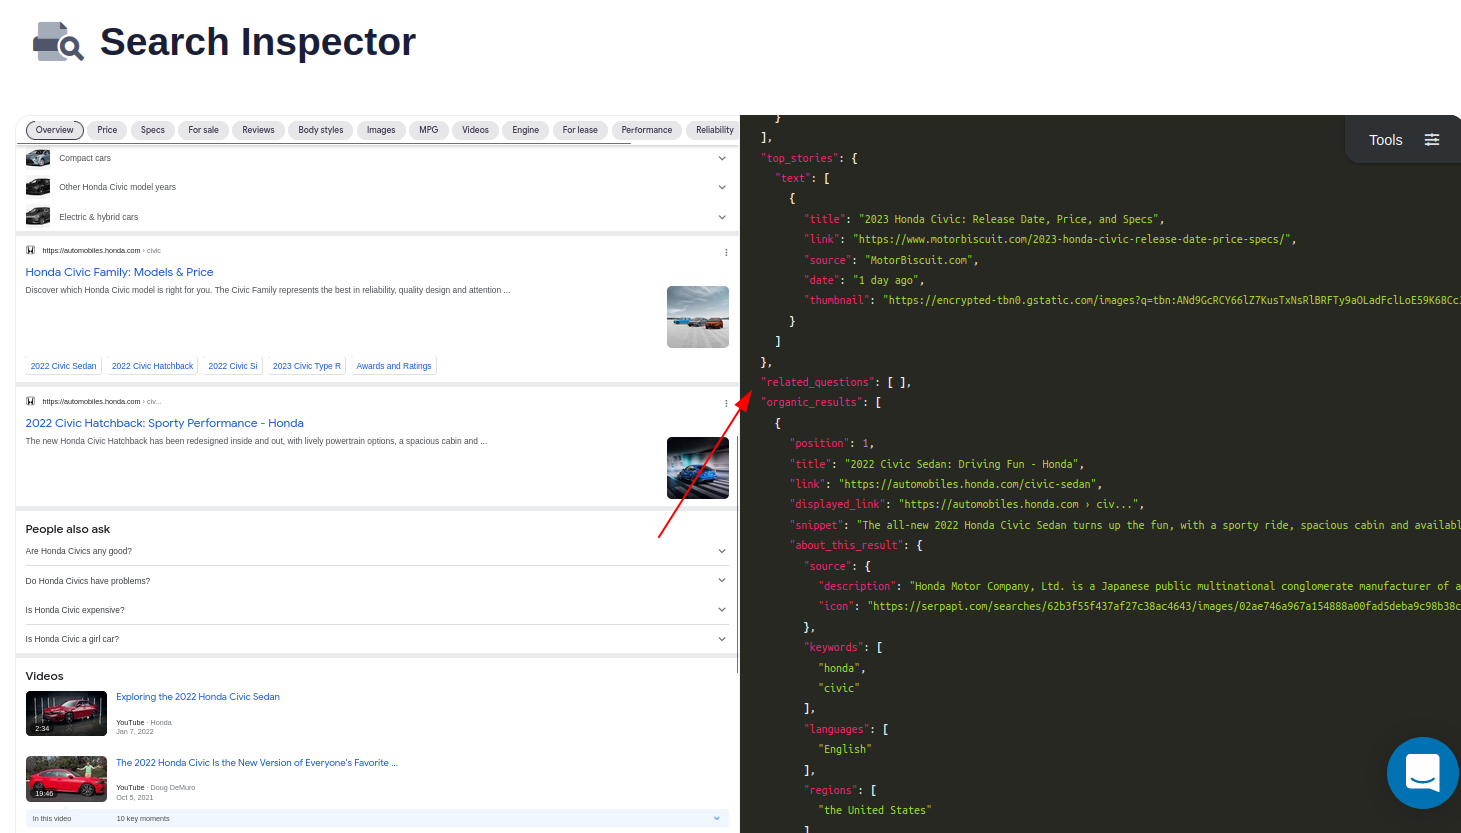Switch to the Specs tab
This screenshot has width=1461, height=833.
152,129
